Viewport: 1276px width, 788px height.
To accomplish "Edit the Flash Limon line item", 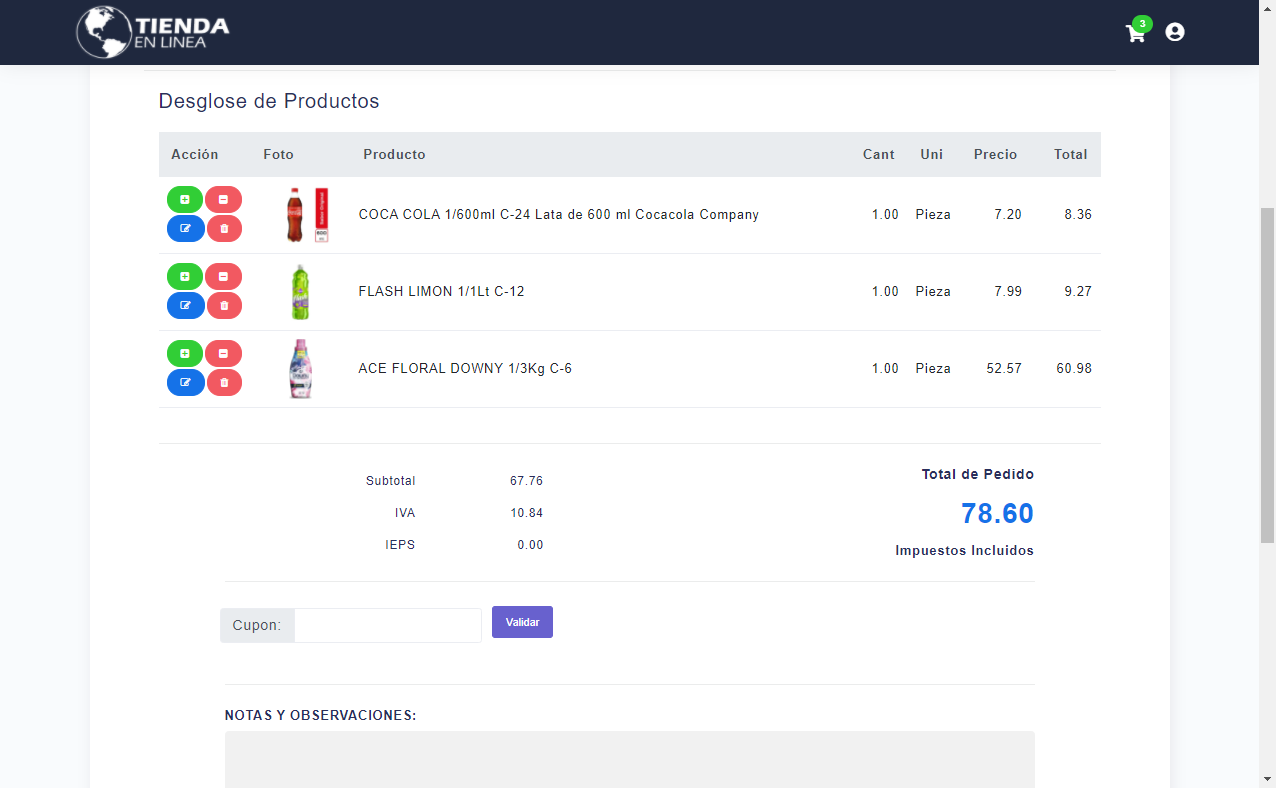I will [x=185, y=306].
